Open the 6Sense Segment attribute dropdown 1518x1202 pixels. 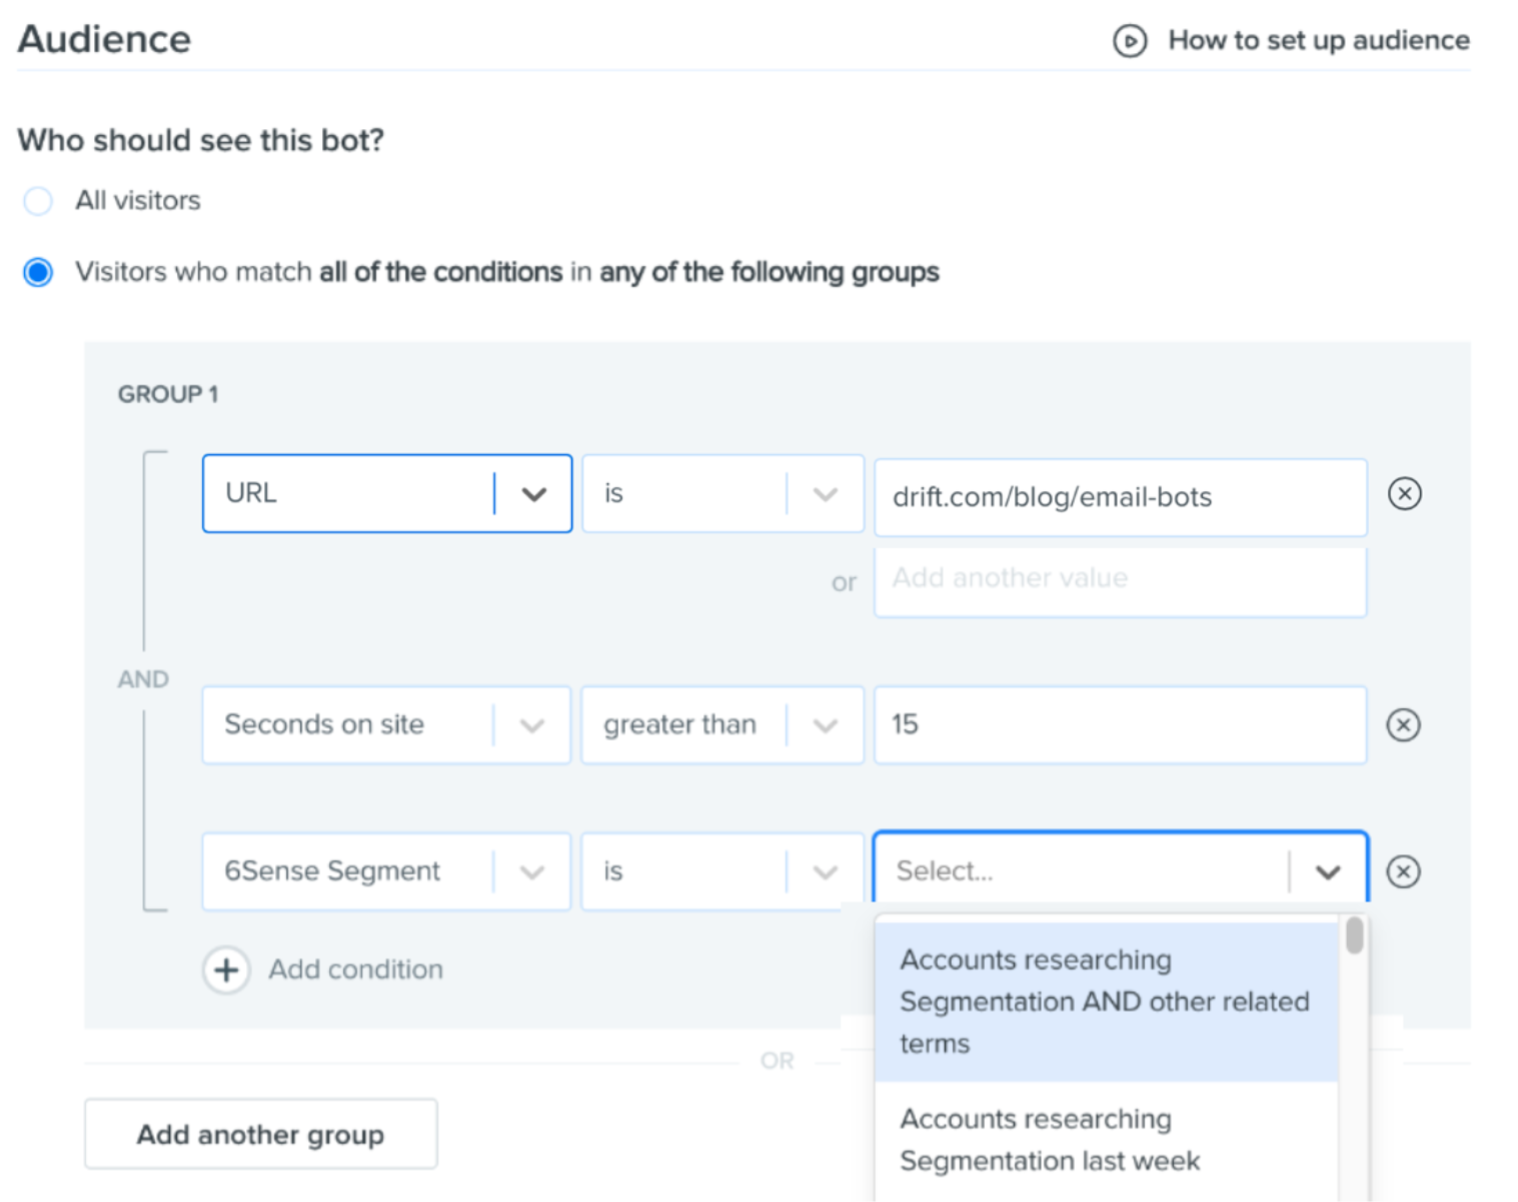[387, 871]
